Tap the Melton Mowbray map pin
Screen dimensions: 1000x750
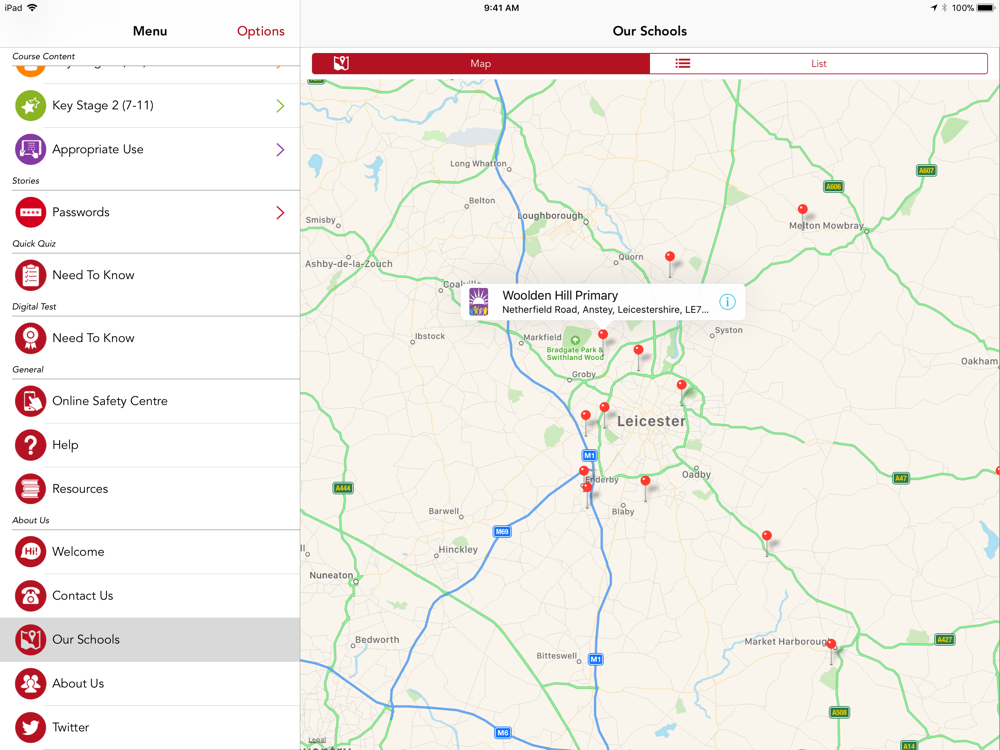(x=802, y=211)
